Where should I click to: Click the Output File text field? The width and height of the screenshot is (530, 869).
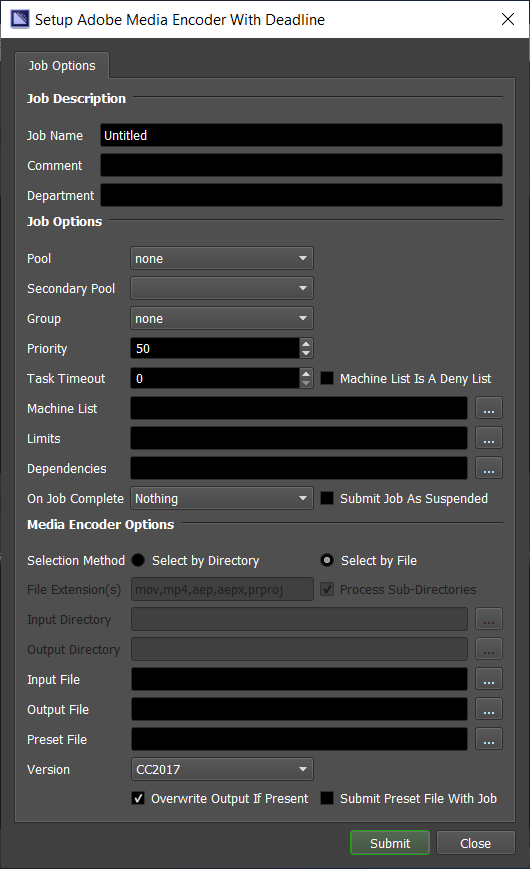pos(299,709)
